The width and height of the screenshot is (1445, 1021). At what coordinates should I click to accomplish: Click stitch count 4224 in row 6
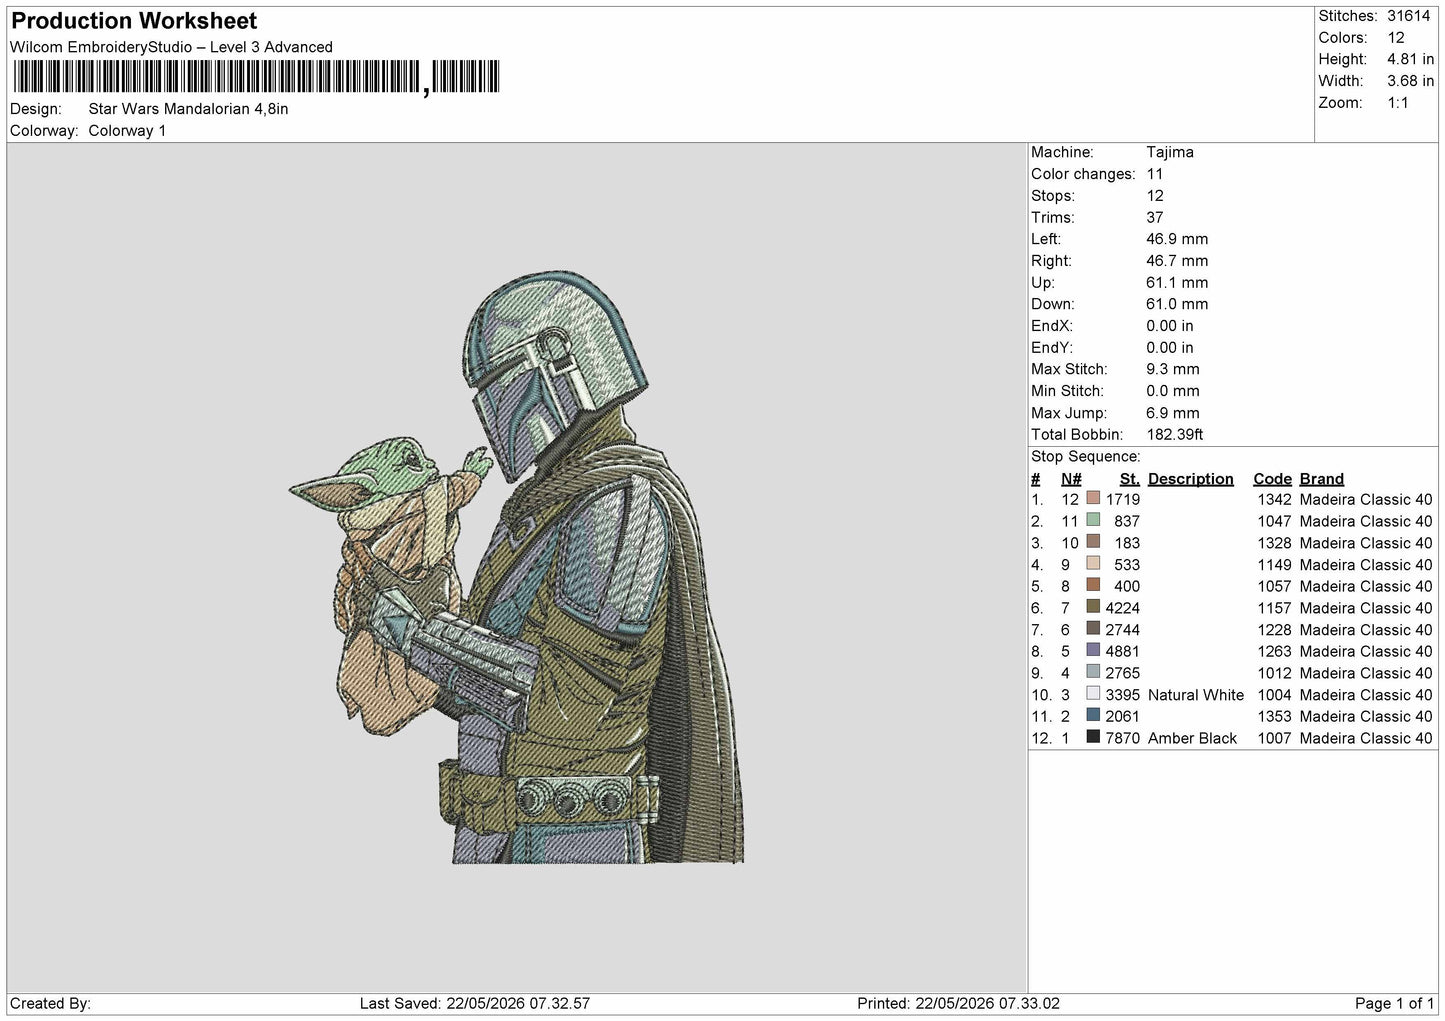[1122, 607]
